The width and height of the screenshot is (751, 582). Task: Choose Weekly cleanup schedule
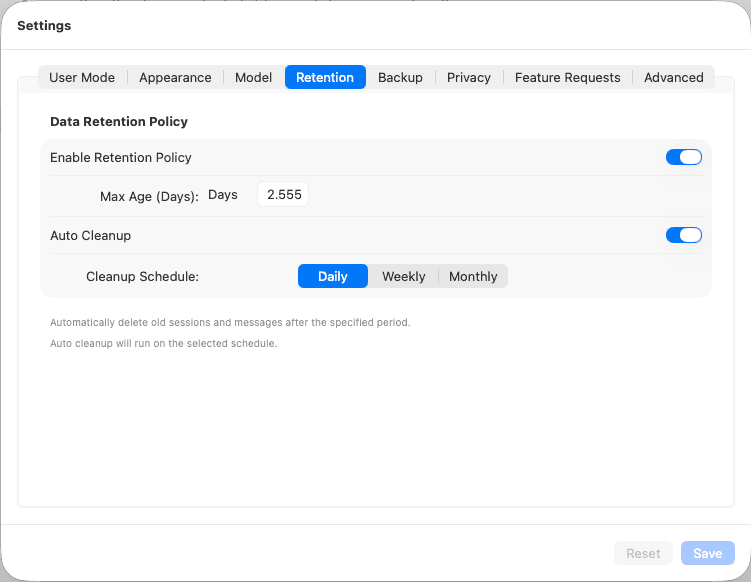pos(404,276)
